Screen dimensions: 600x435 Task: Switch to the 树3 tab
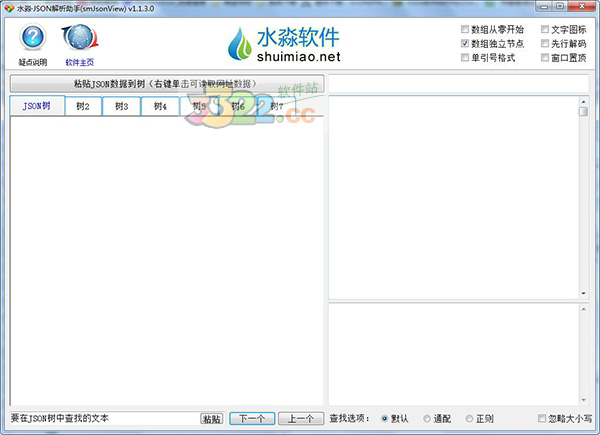tap(121, 106)
